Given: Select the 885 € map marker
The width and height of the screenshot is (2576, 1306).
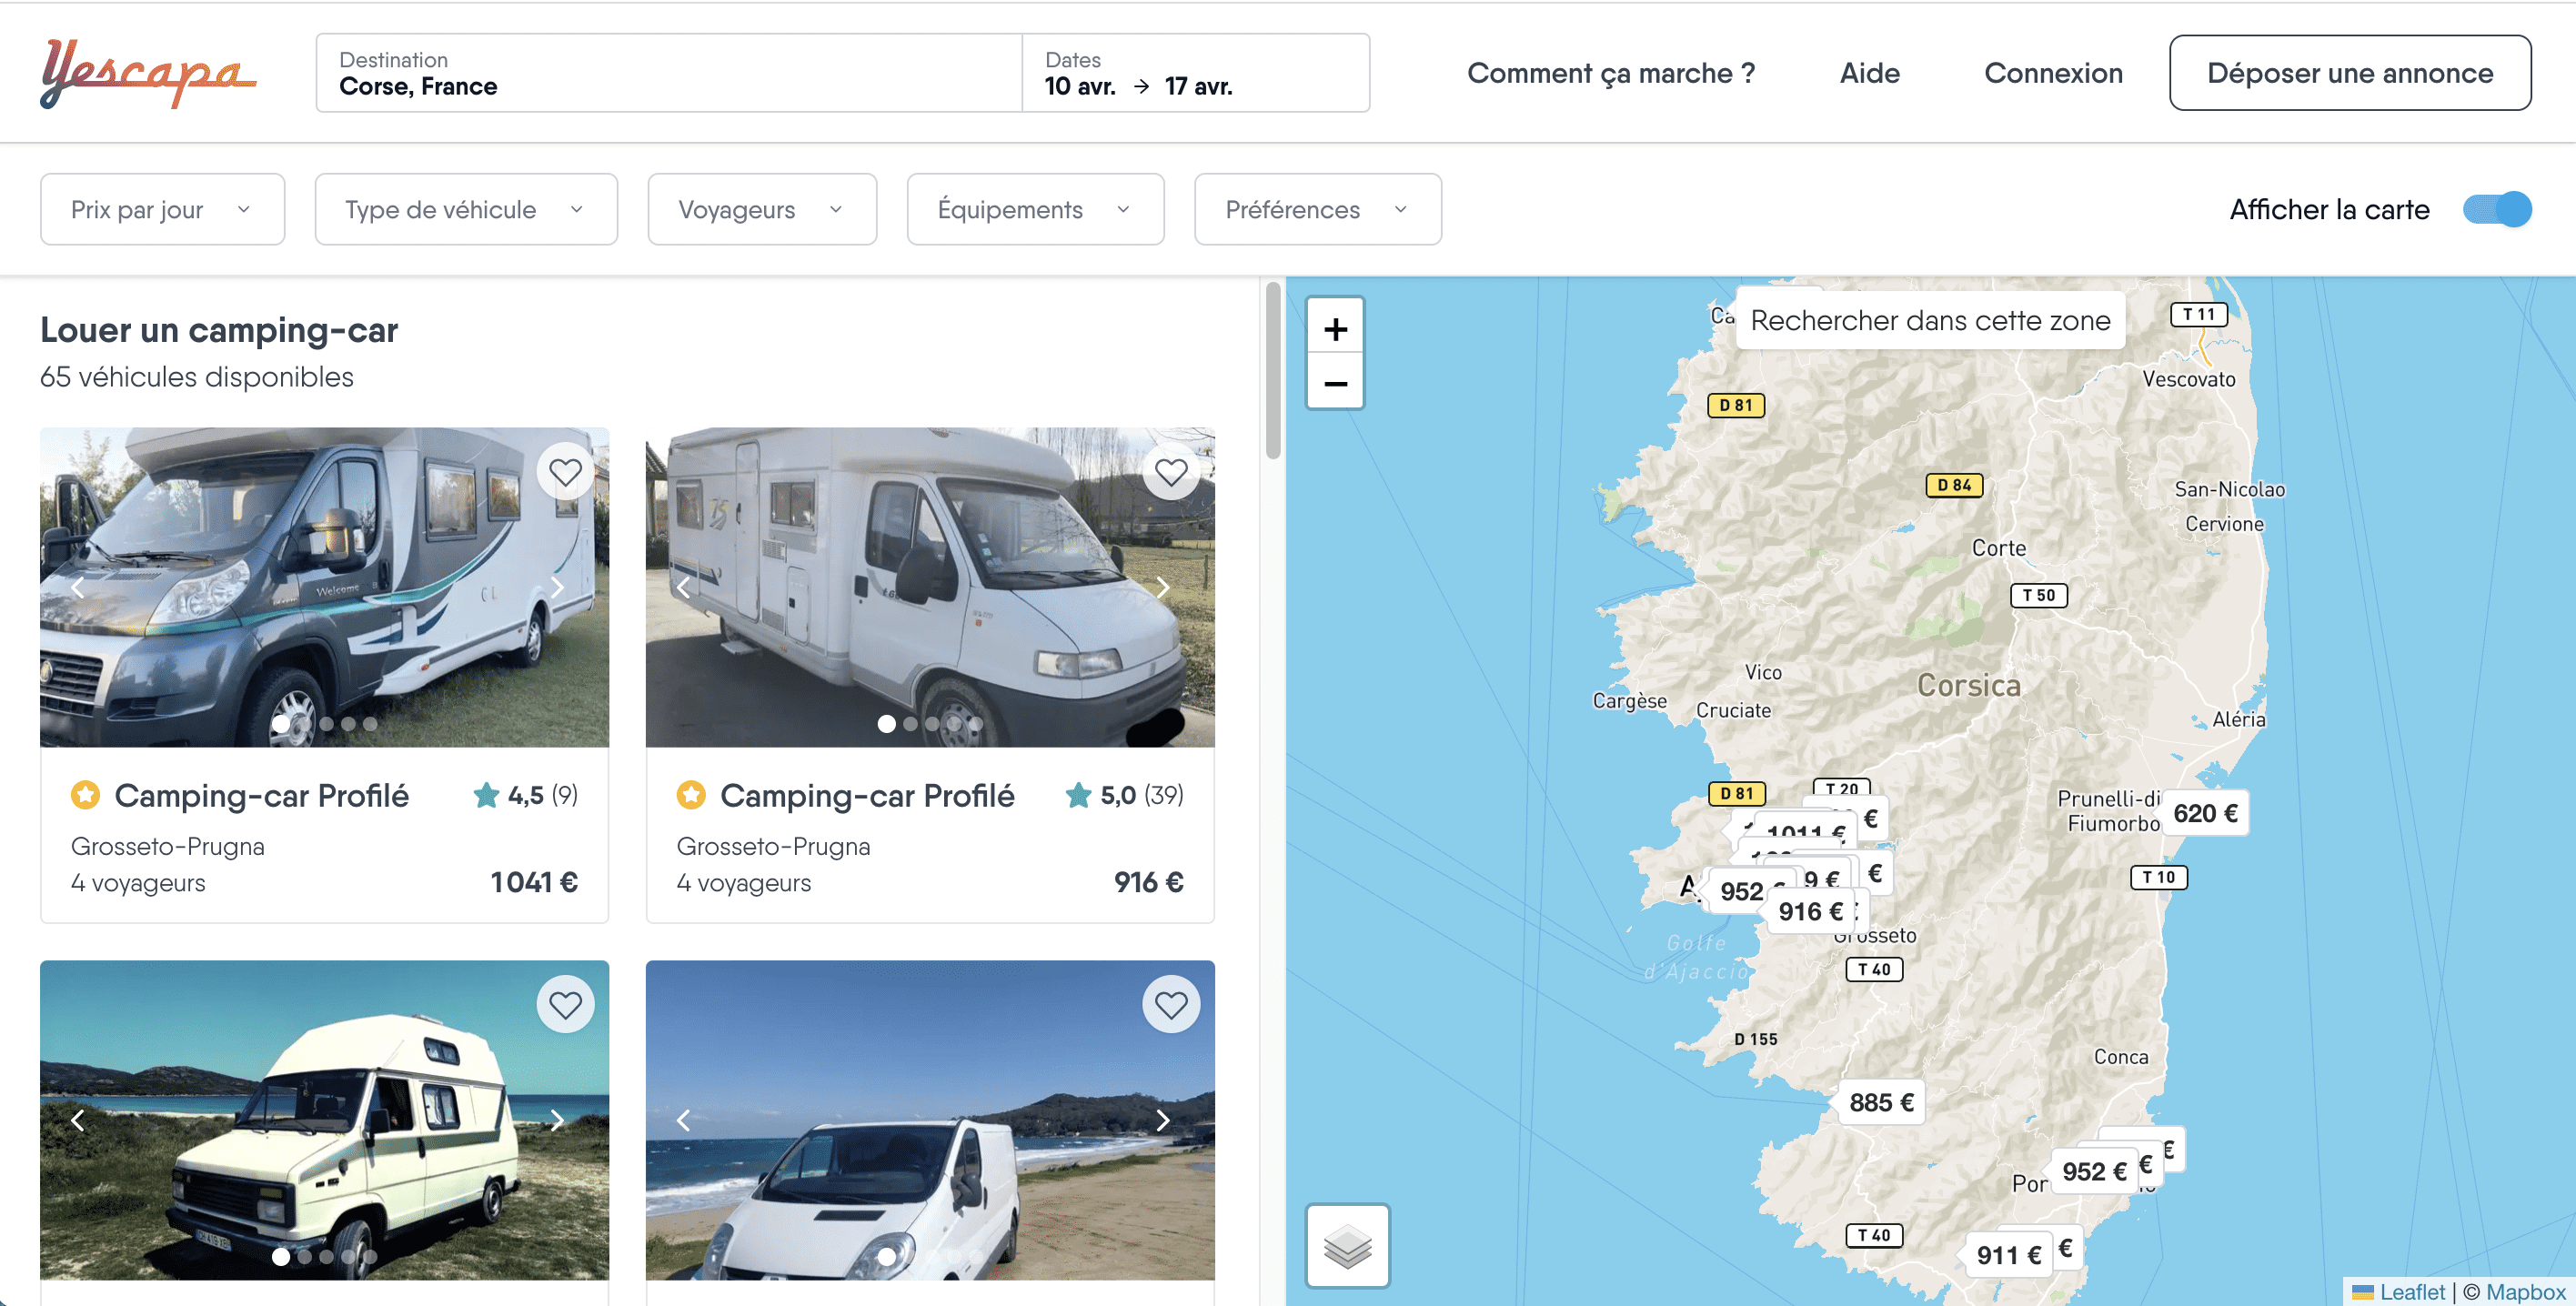Looking at the screenshot, I should click(1881, 1102).
